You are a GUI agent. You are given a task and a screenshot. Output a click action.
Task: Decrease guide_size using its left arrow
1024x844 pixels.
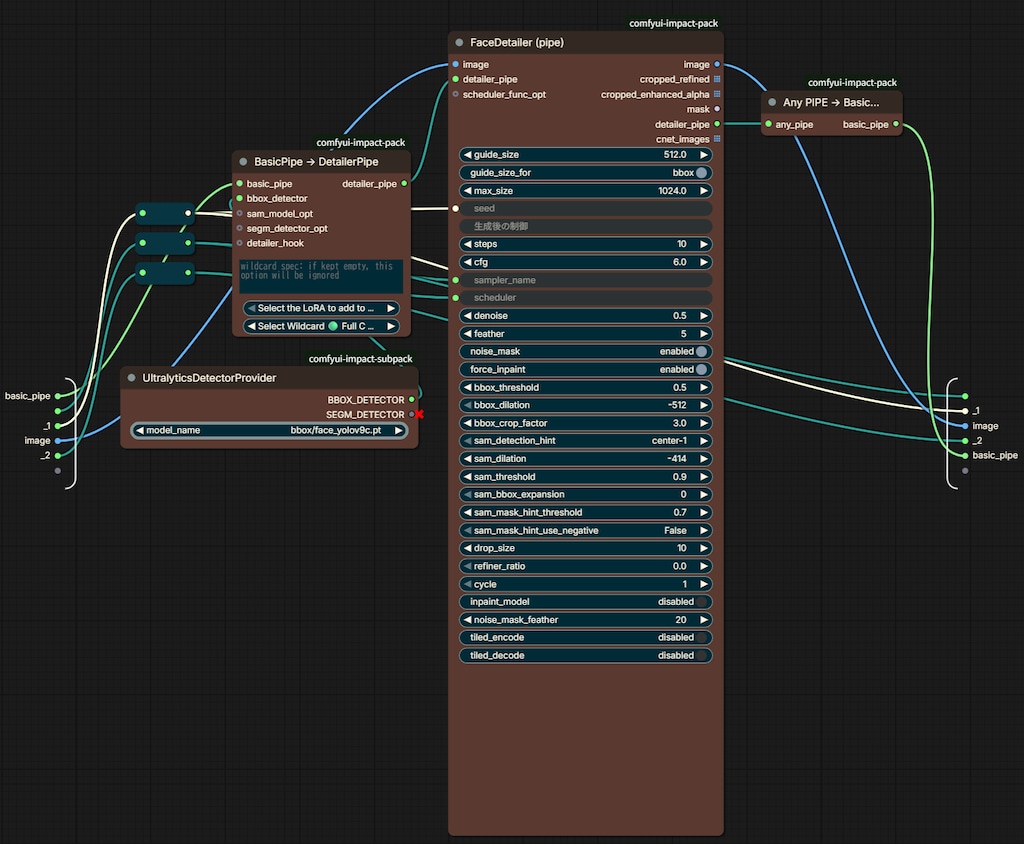[x=468, y=155]
